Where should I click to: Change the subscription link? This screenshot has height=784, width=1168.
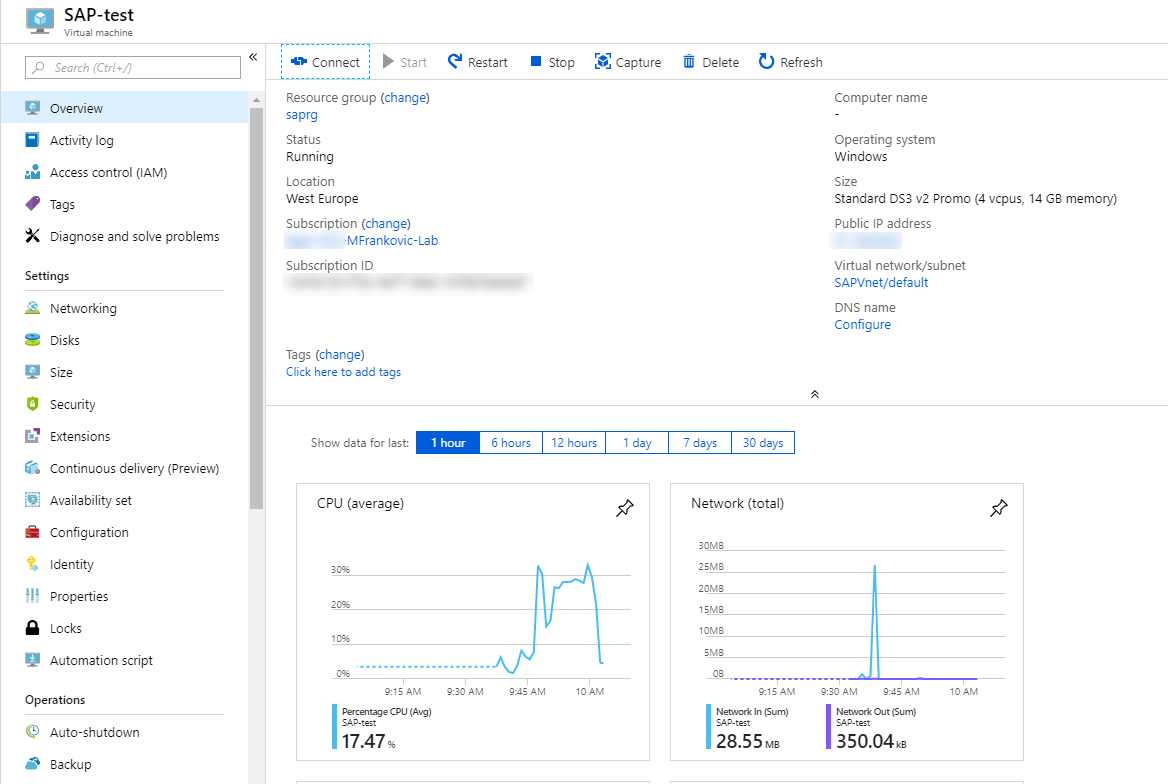387,224
